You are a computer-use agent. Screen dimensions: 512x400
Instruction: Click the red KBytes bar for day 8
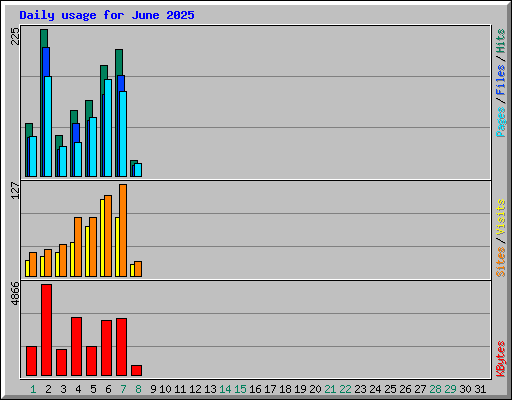coord(137,371)
